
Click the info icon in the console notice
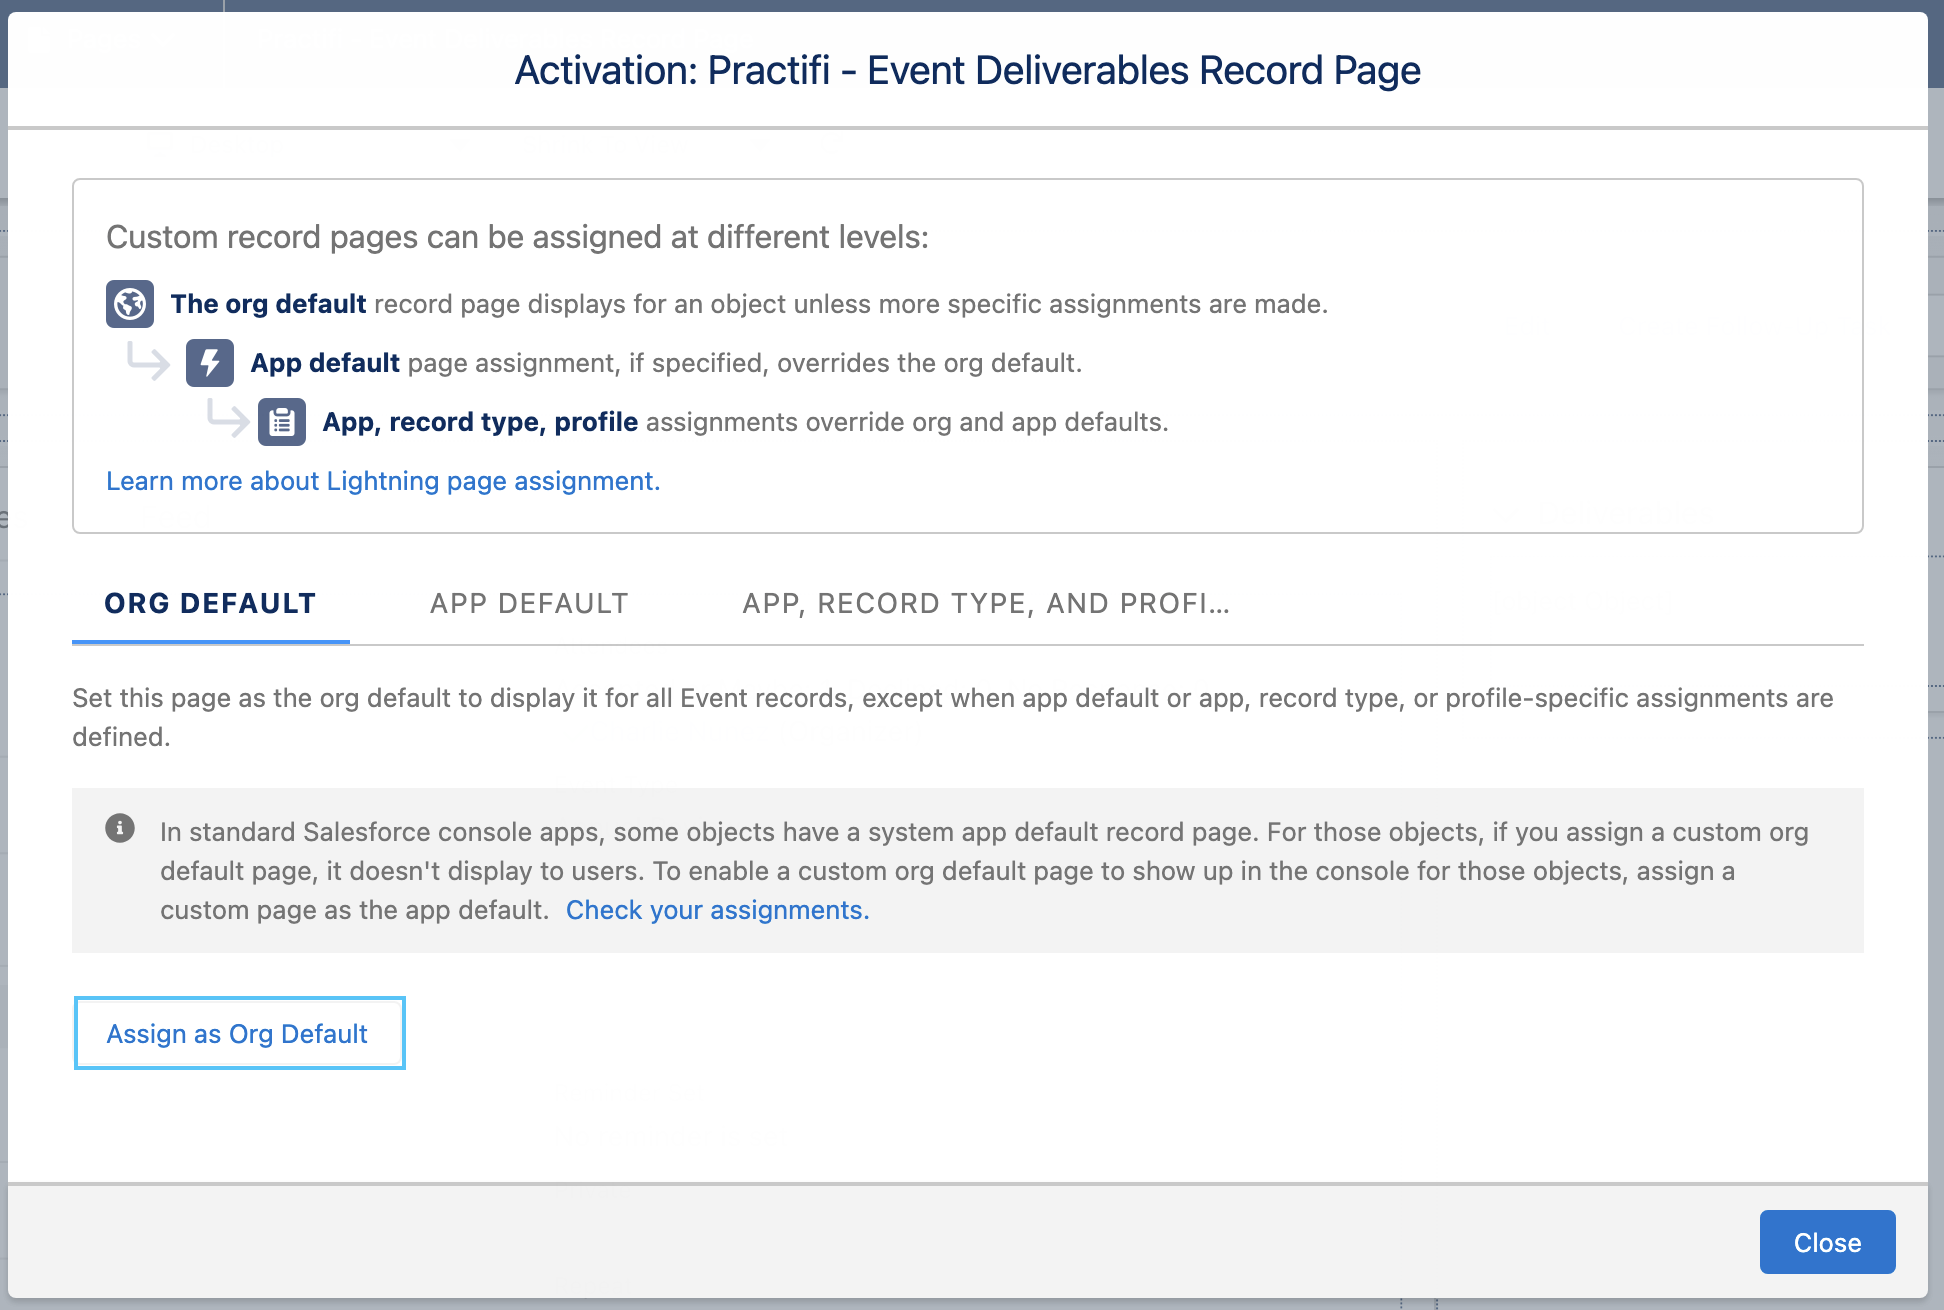[120, 828]
